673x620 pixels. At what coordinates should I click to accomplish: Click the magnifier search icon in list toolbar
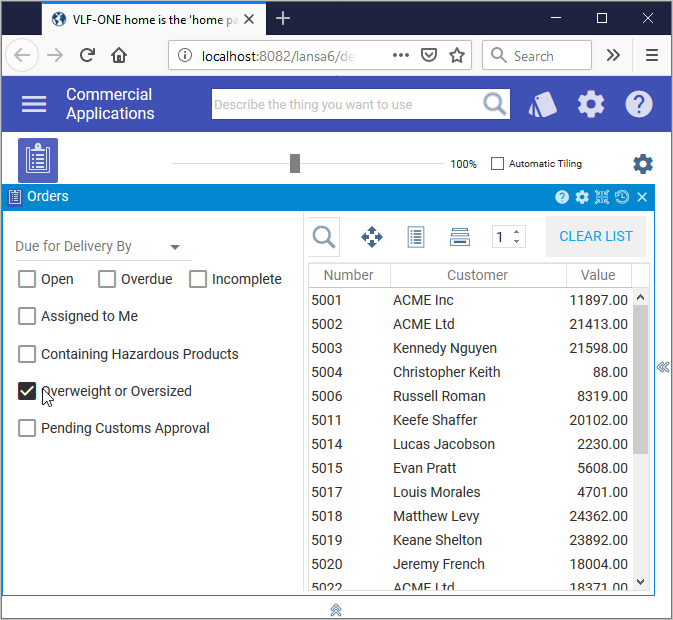(x=324, y=237)
